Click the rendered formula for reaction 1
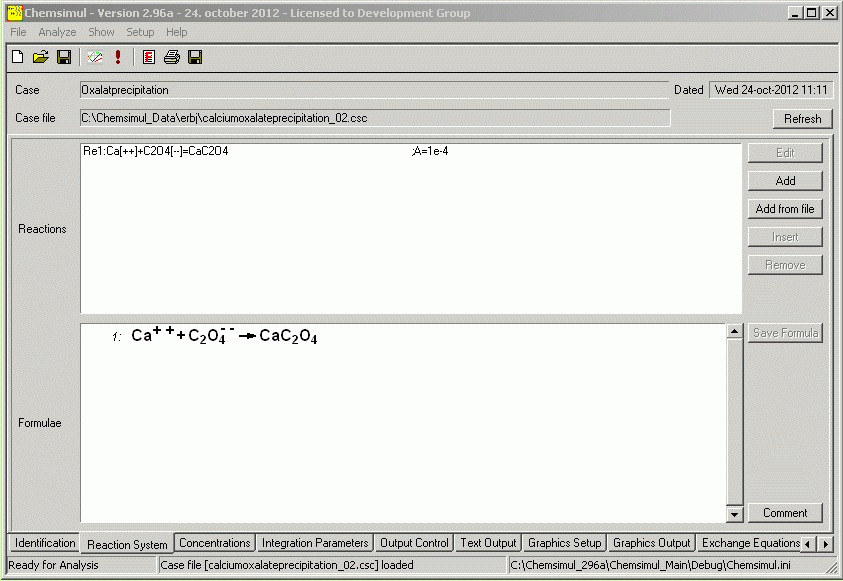 click(x=224, y=335)
